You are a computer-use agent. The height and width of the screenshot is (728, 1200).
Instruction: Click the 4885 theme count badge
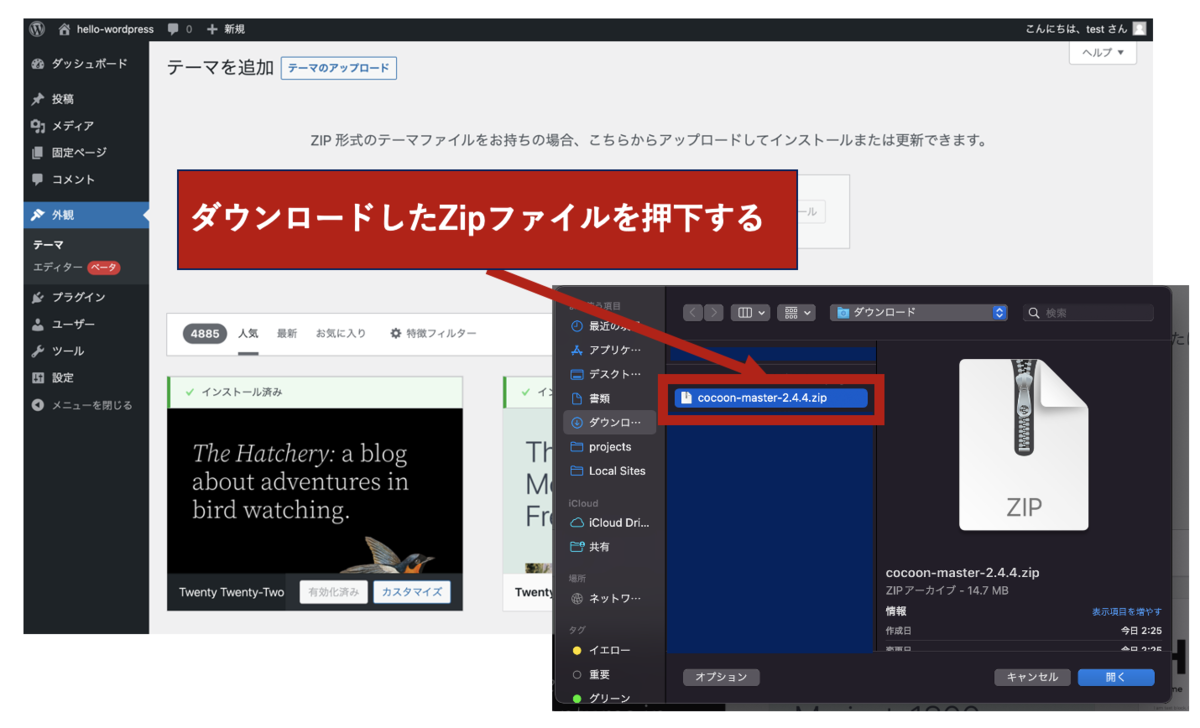pyautogui.click(x=205, y=334)
